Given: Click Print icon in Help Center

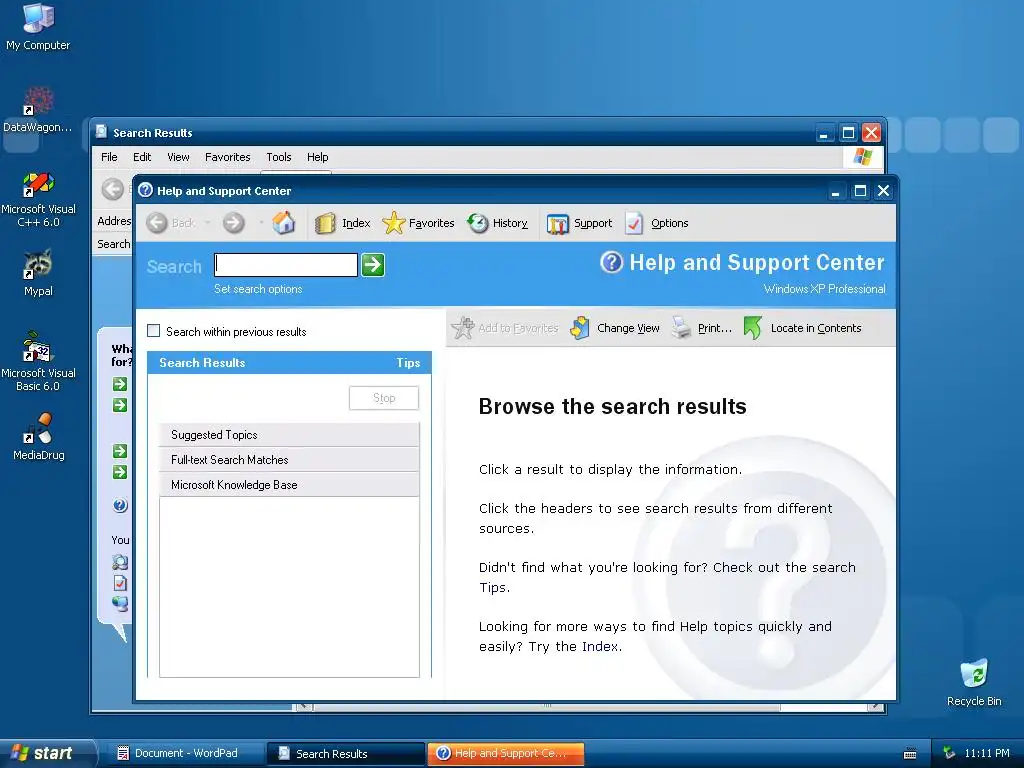Looking at the screenshot, I should [681, 328].
